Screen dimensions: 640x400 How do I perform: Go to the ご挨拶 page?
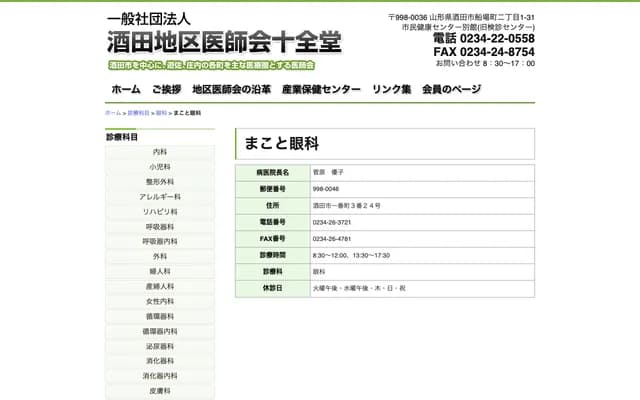coord(166,89)
